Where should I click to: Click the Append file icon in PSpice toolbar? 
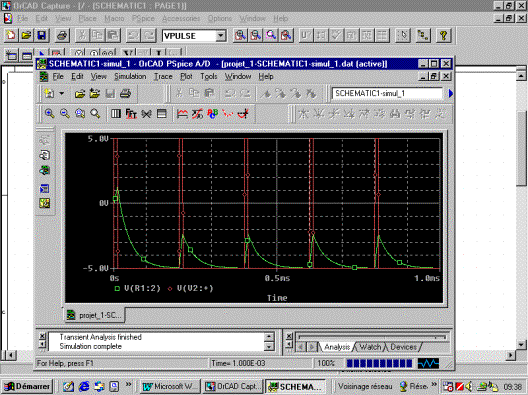(95, 93)
